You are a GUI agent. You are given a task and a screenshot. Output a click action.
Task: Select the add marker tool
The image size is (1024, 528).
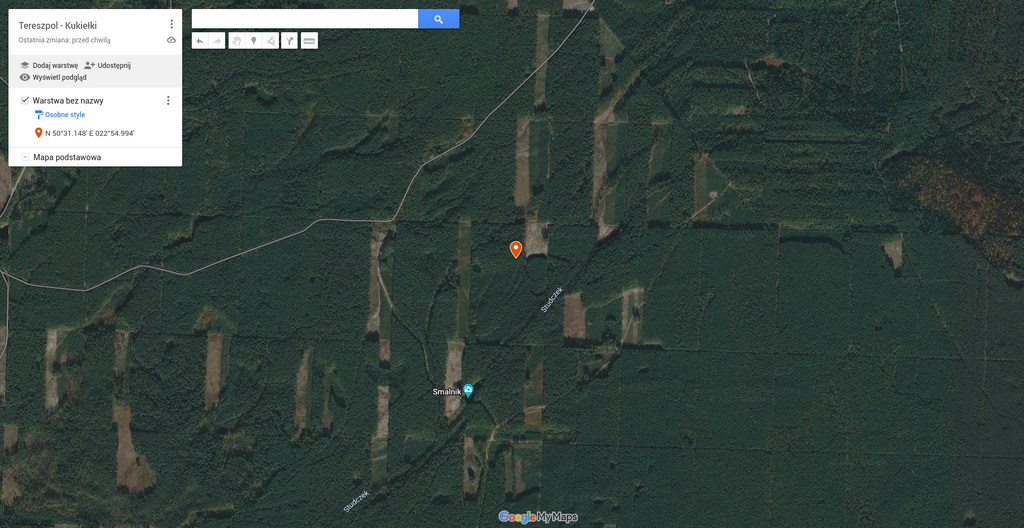(253, 41)
